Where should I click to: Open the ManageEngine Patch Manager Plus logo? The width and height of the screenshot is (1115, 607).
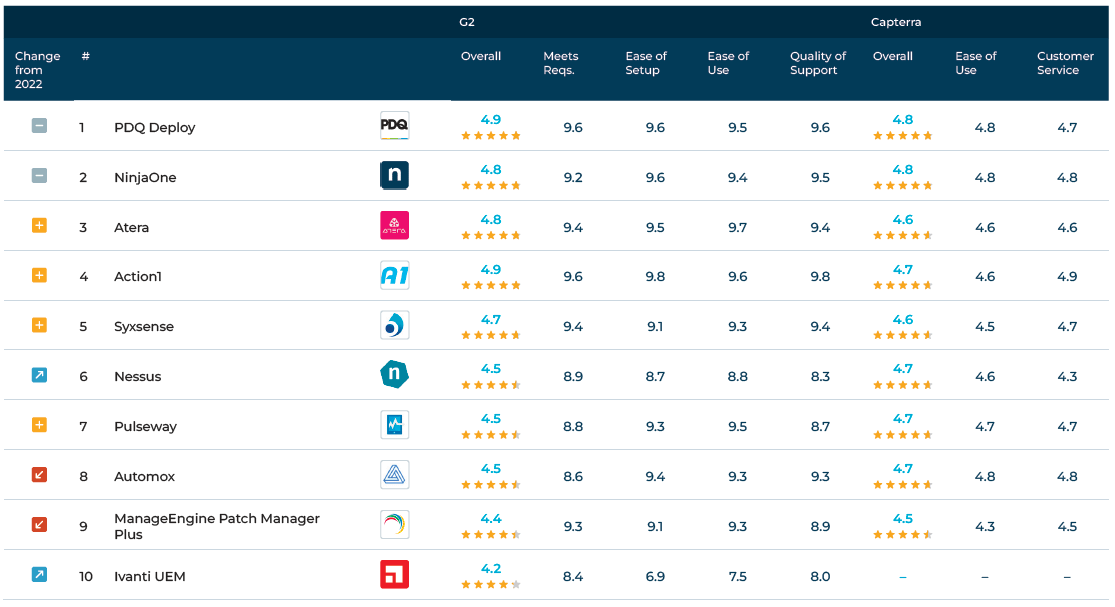tap(395, 525)
